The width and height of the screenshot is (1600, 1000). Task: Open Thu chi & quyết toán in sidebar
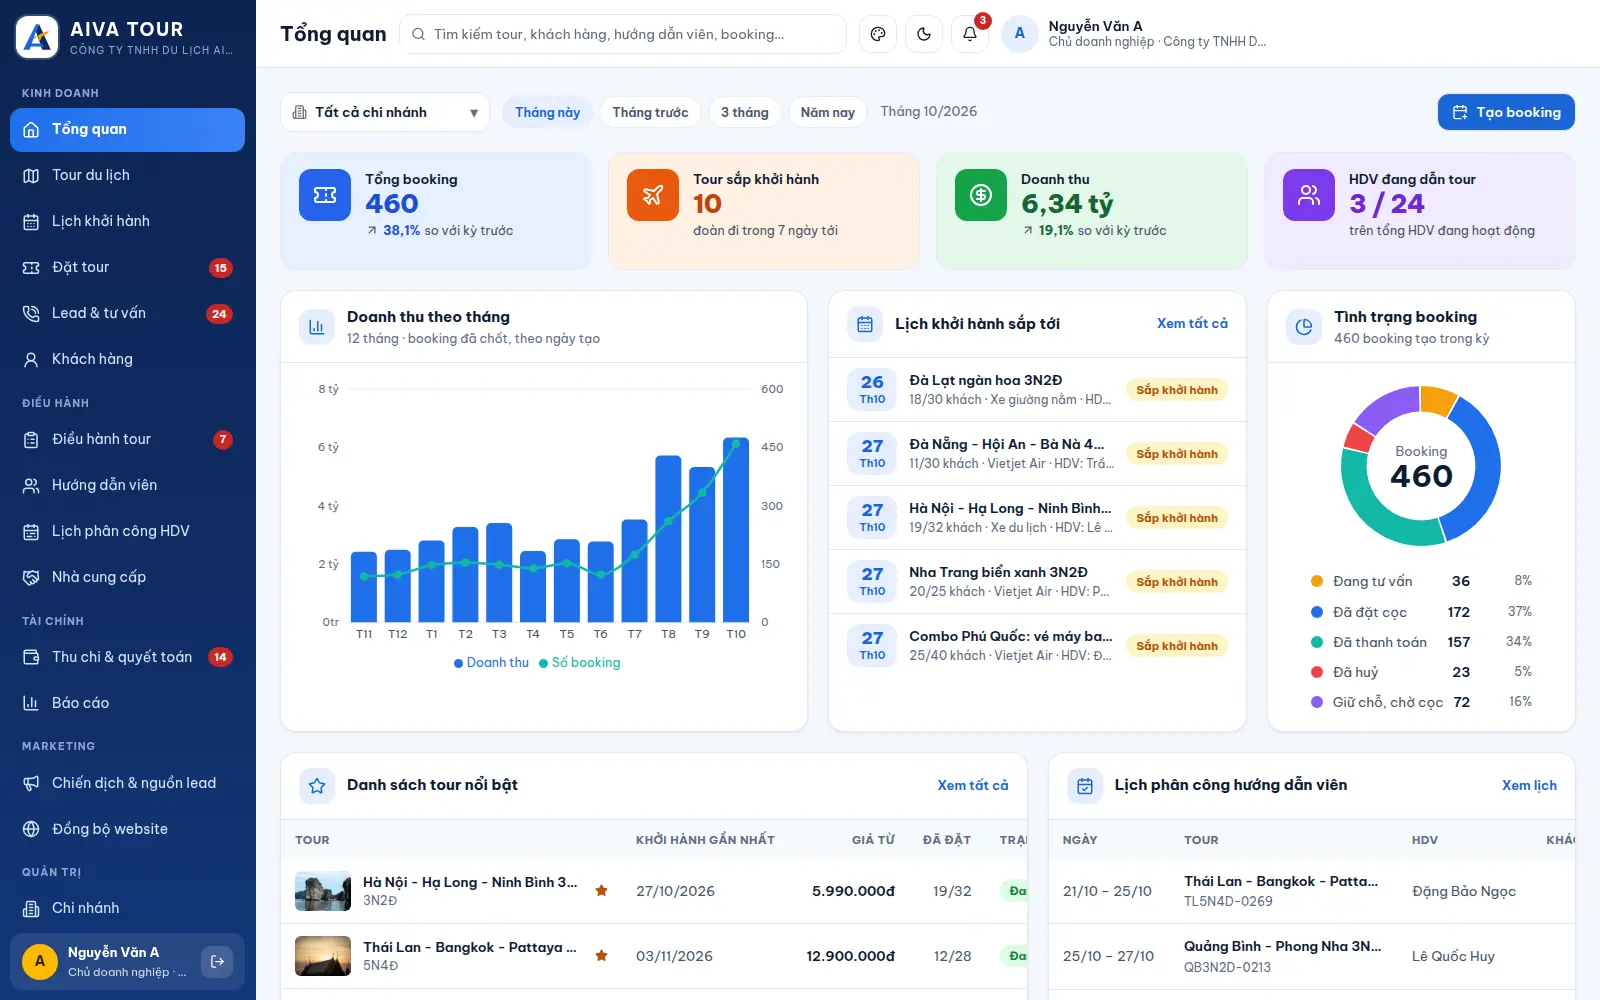coord(127,657)
